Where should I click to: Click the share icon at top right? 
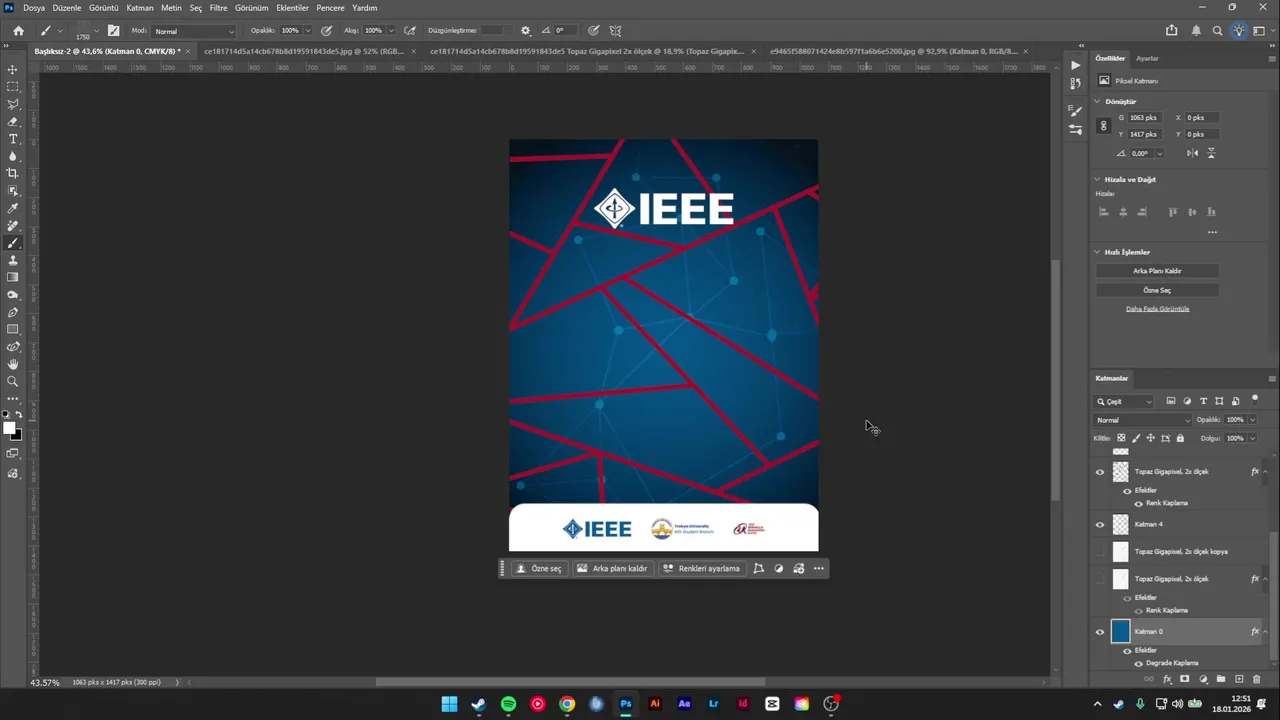[1172, 31]
